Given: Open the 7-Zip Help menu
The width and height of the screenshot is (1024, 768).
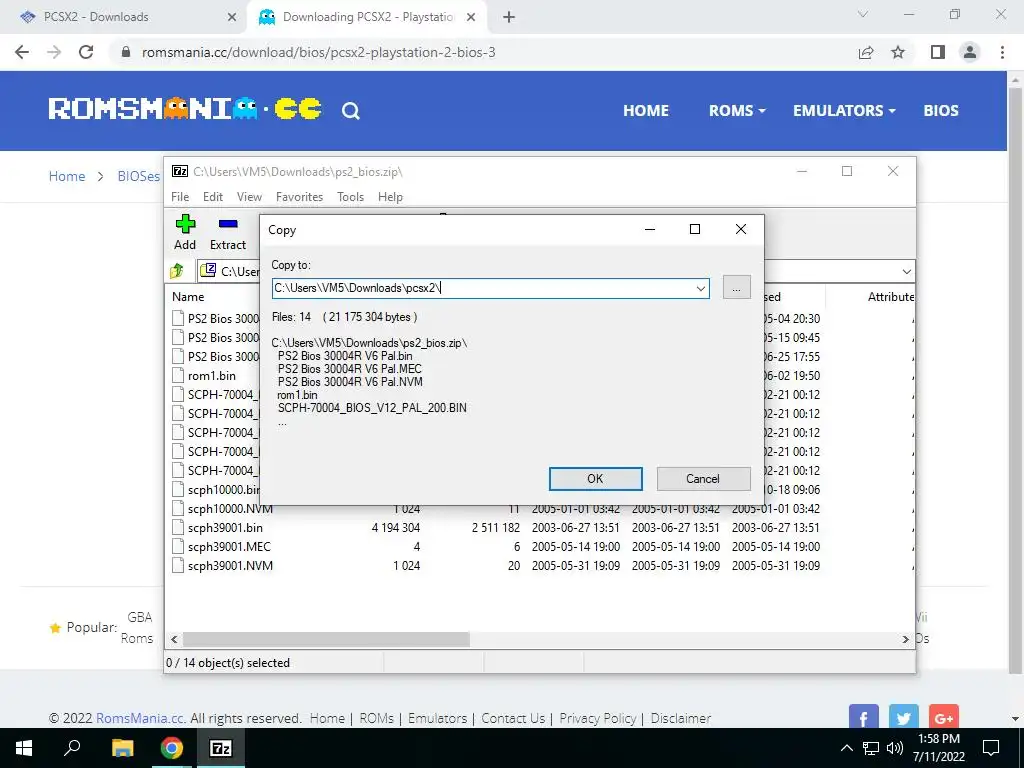Looking at the screenshot, I should (x=391, y=197).
